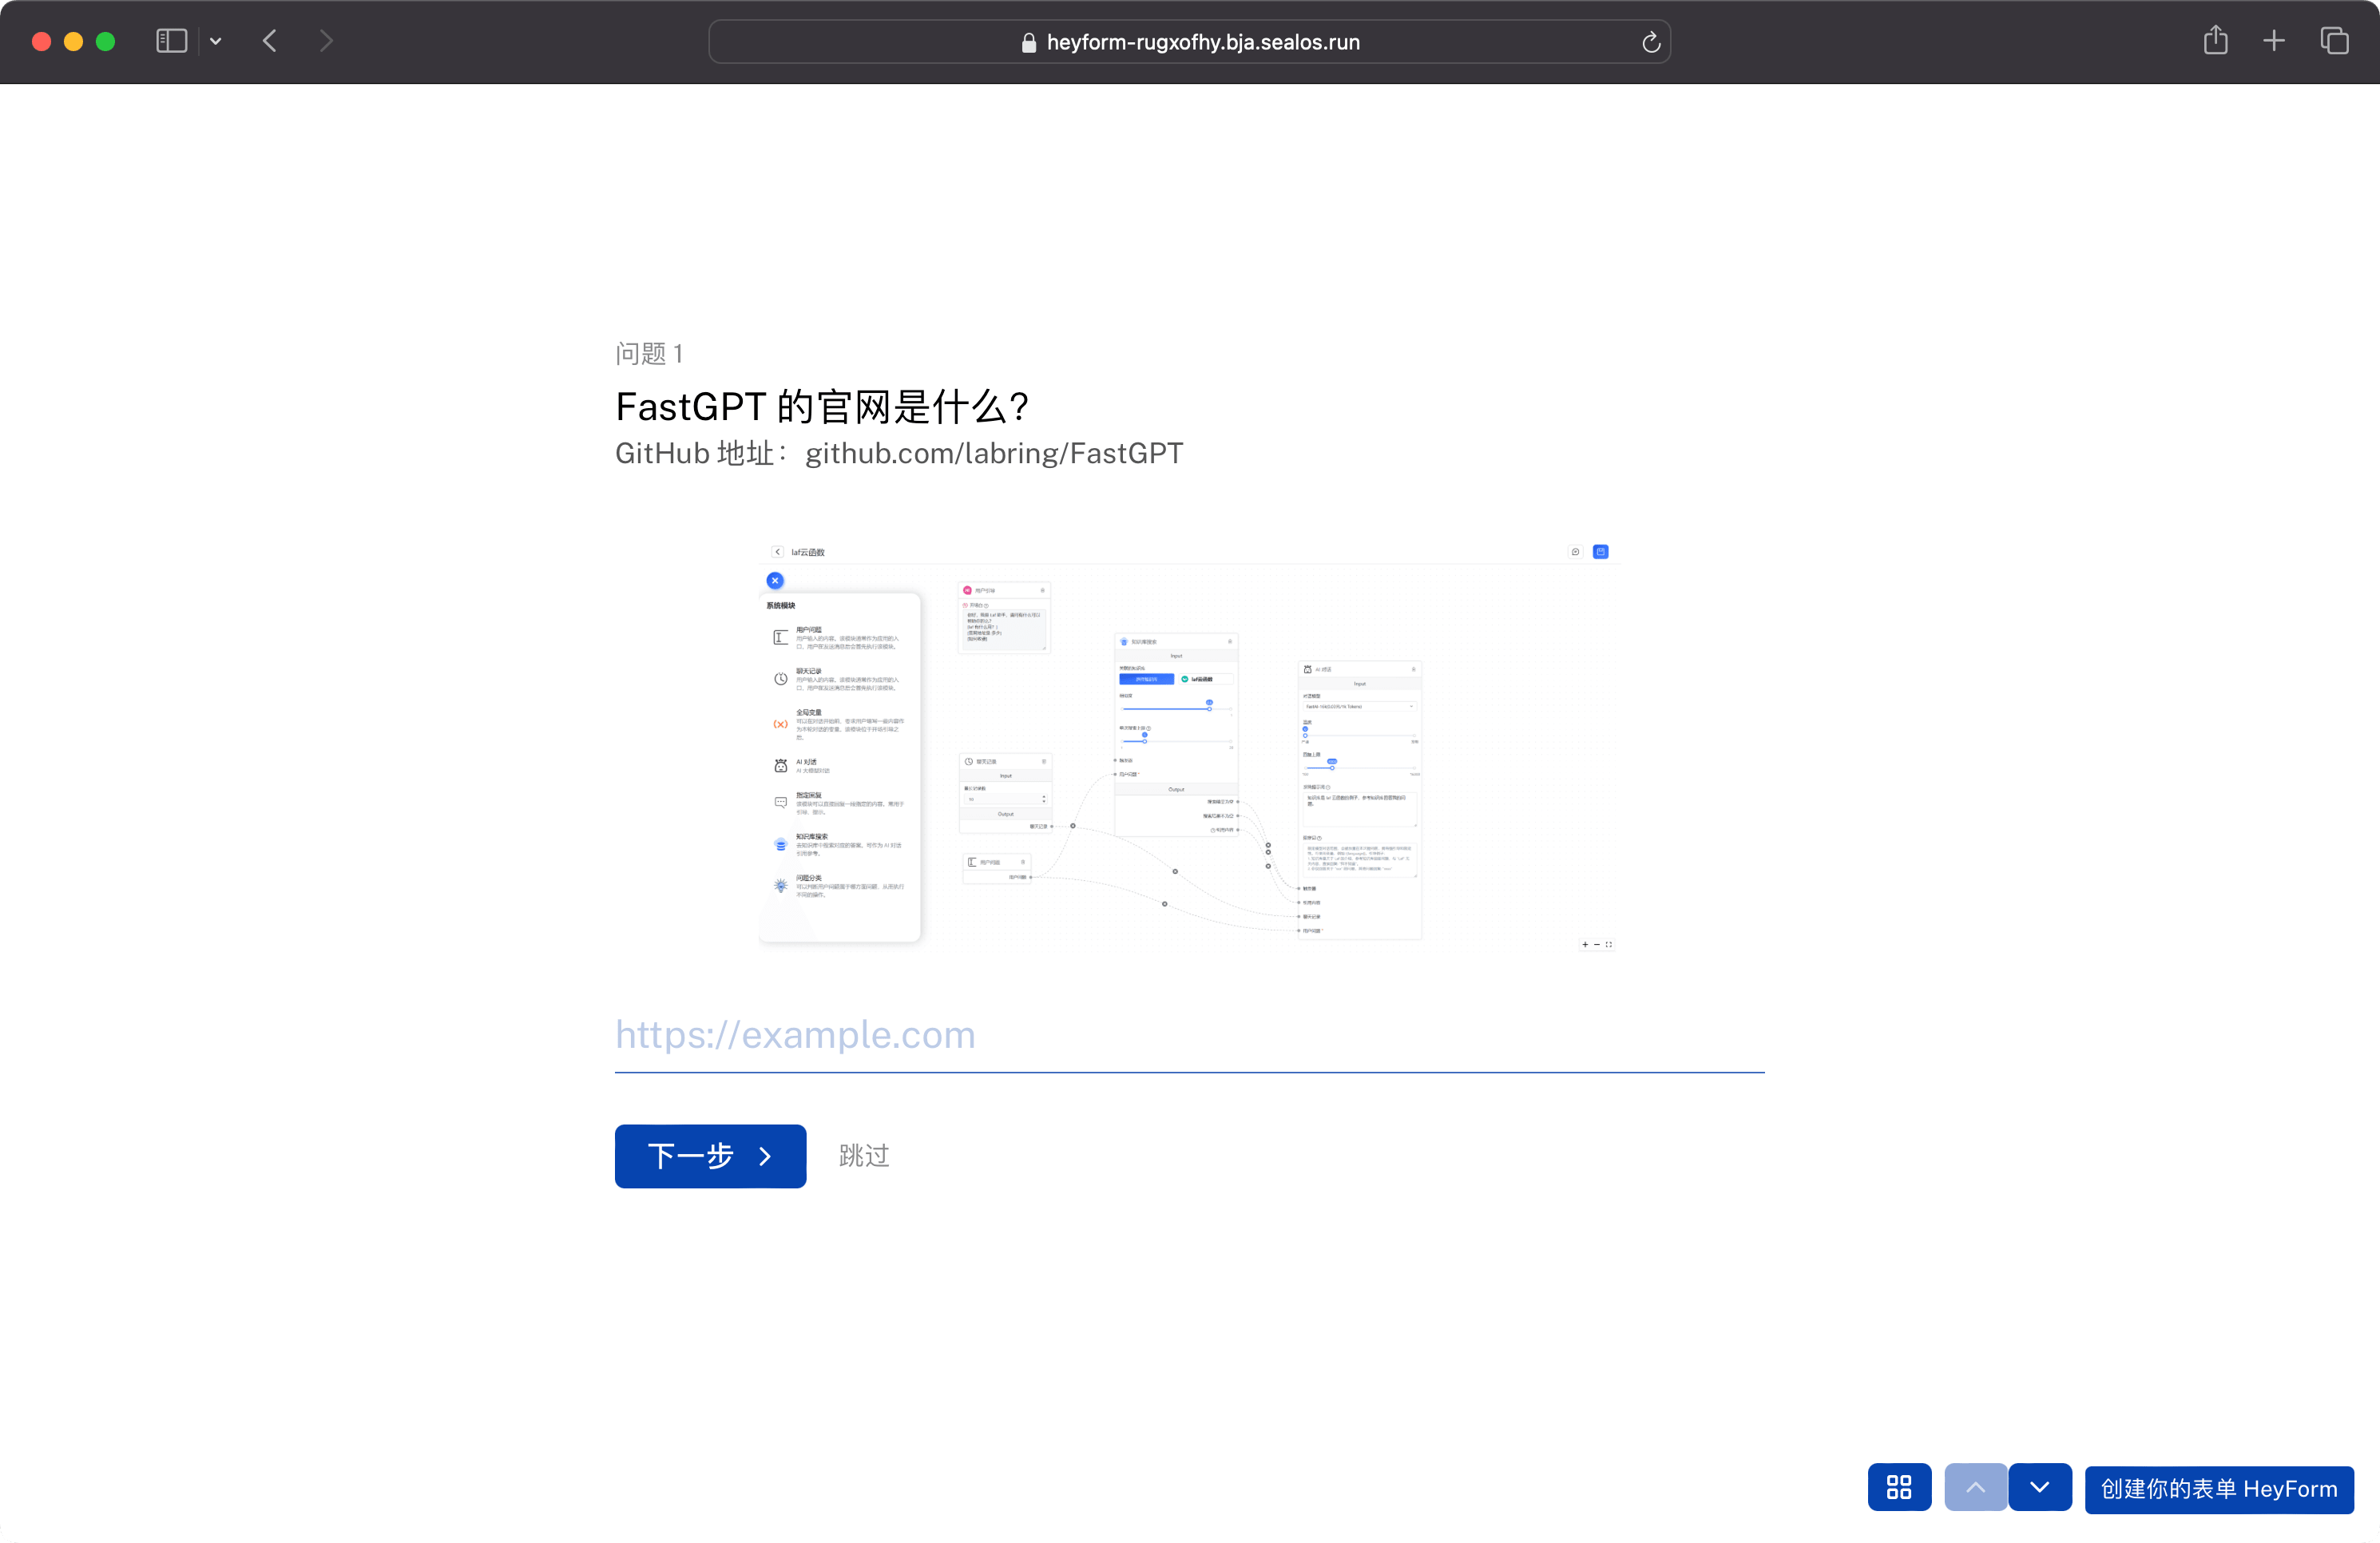Click the GitHub address description text
Image resolution: width=2380 pixels, height=1543 pixels.
coord(898,453)
